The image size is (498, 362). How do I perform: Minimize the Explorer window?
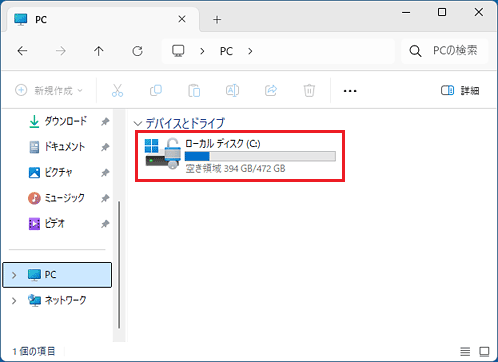pos(406,13)
